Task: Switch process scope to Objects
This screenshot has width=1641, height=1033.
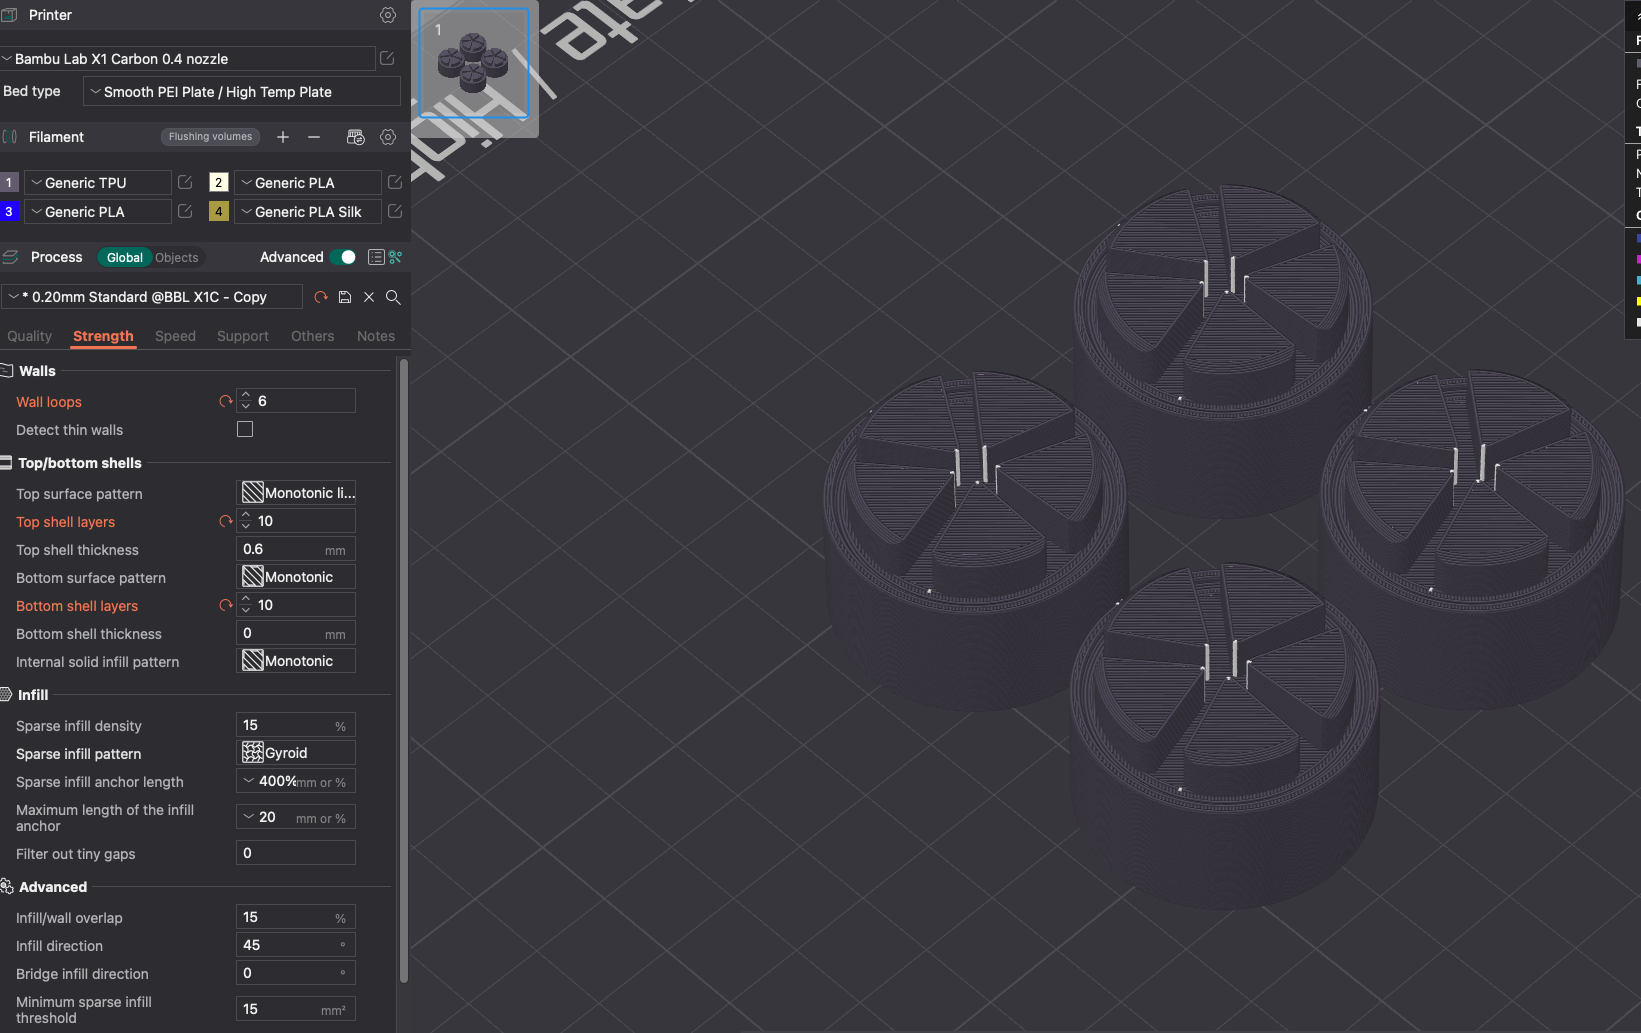Action: pos(177,258)
